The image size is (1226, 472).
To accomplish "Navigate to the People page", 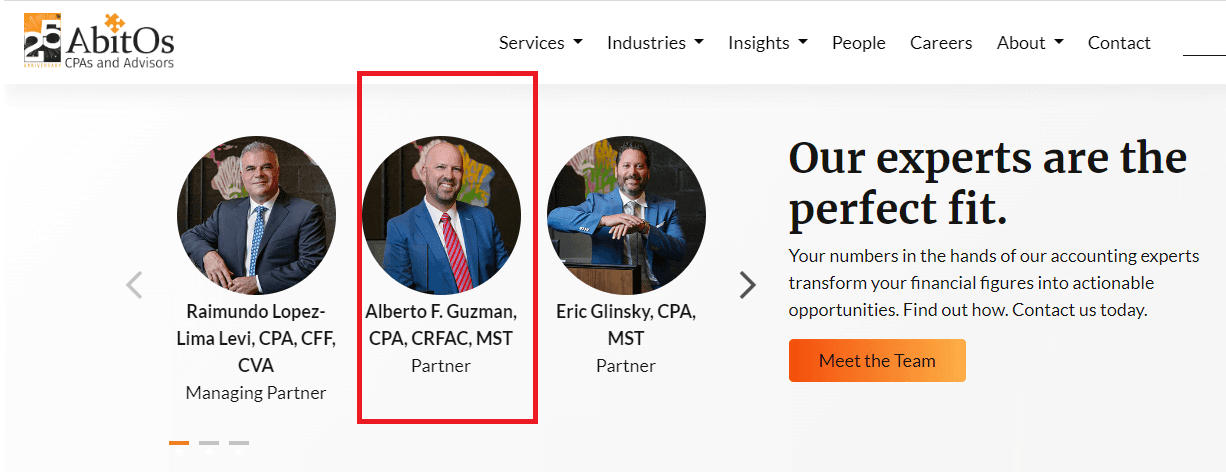I will [859, 43].
